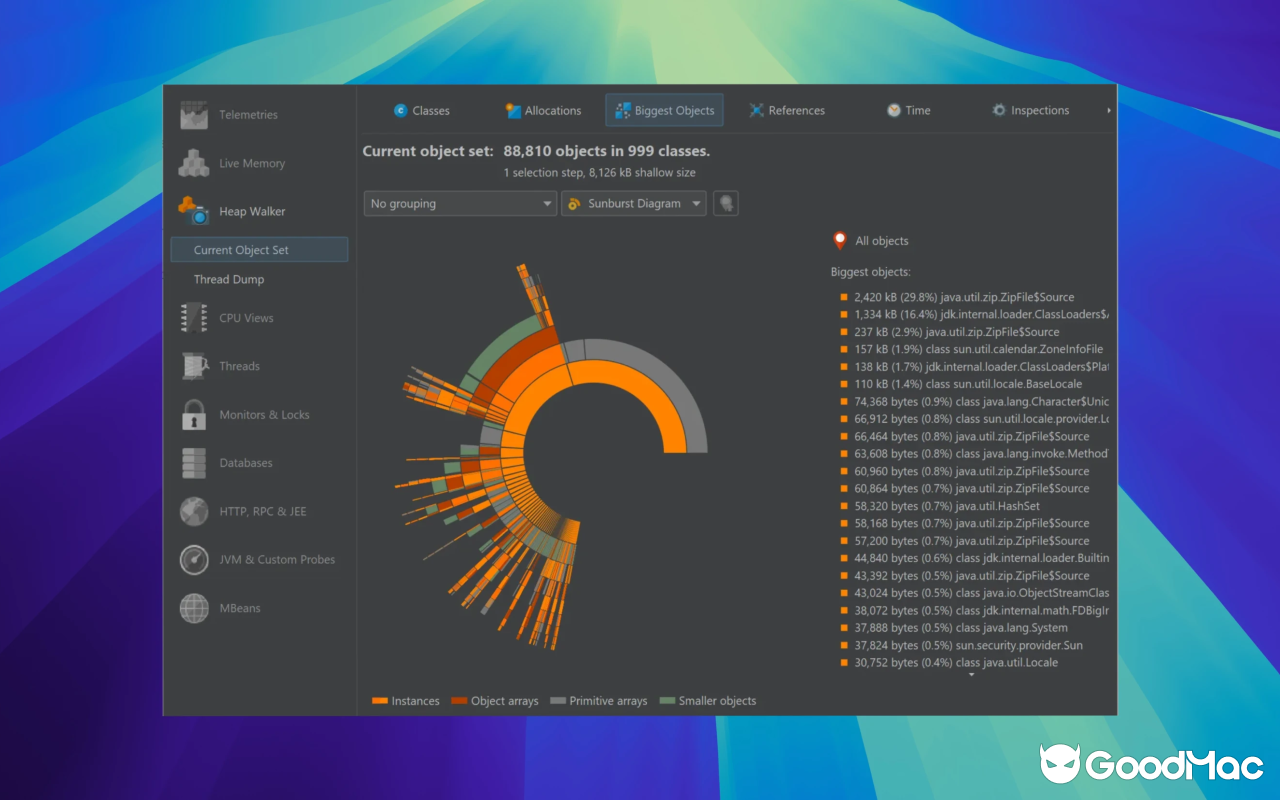Expand the biggest objects list downward arrow
The image size is (1280, 800).
click(x=971, y=674)
